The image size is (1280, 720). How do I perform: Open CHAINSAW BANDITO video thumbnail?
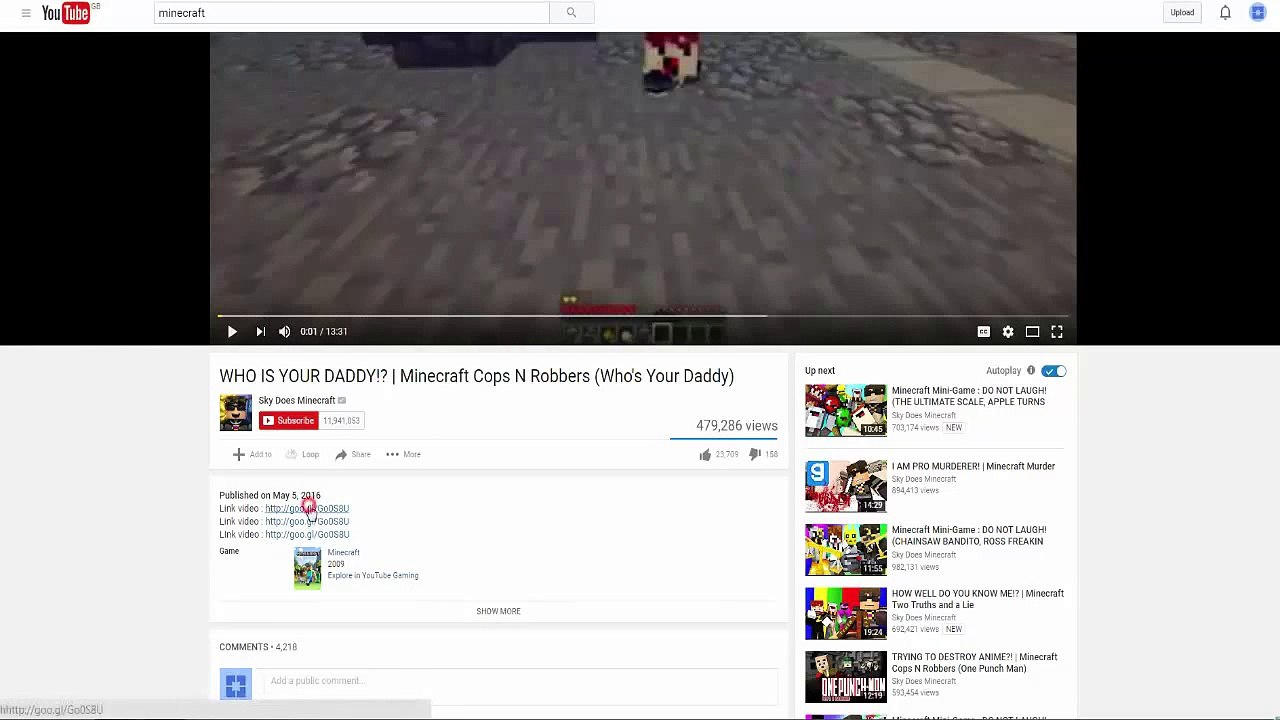click(x=846, y=550)
